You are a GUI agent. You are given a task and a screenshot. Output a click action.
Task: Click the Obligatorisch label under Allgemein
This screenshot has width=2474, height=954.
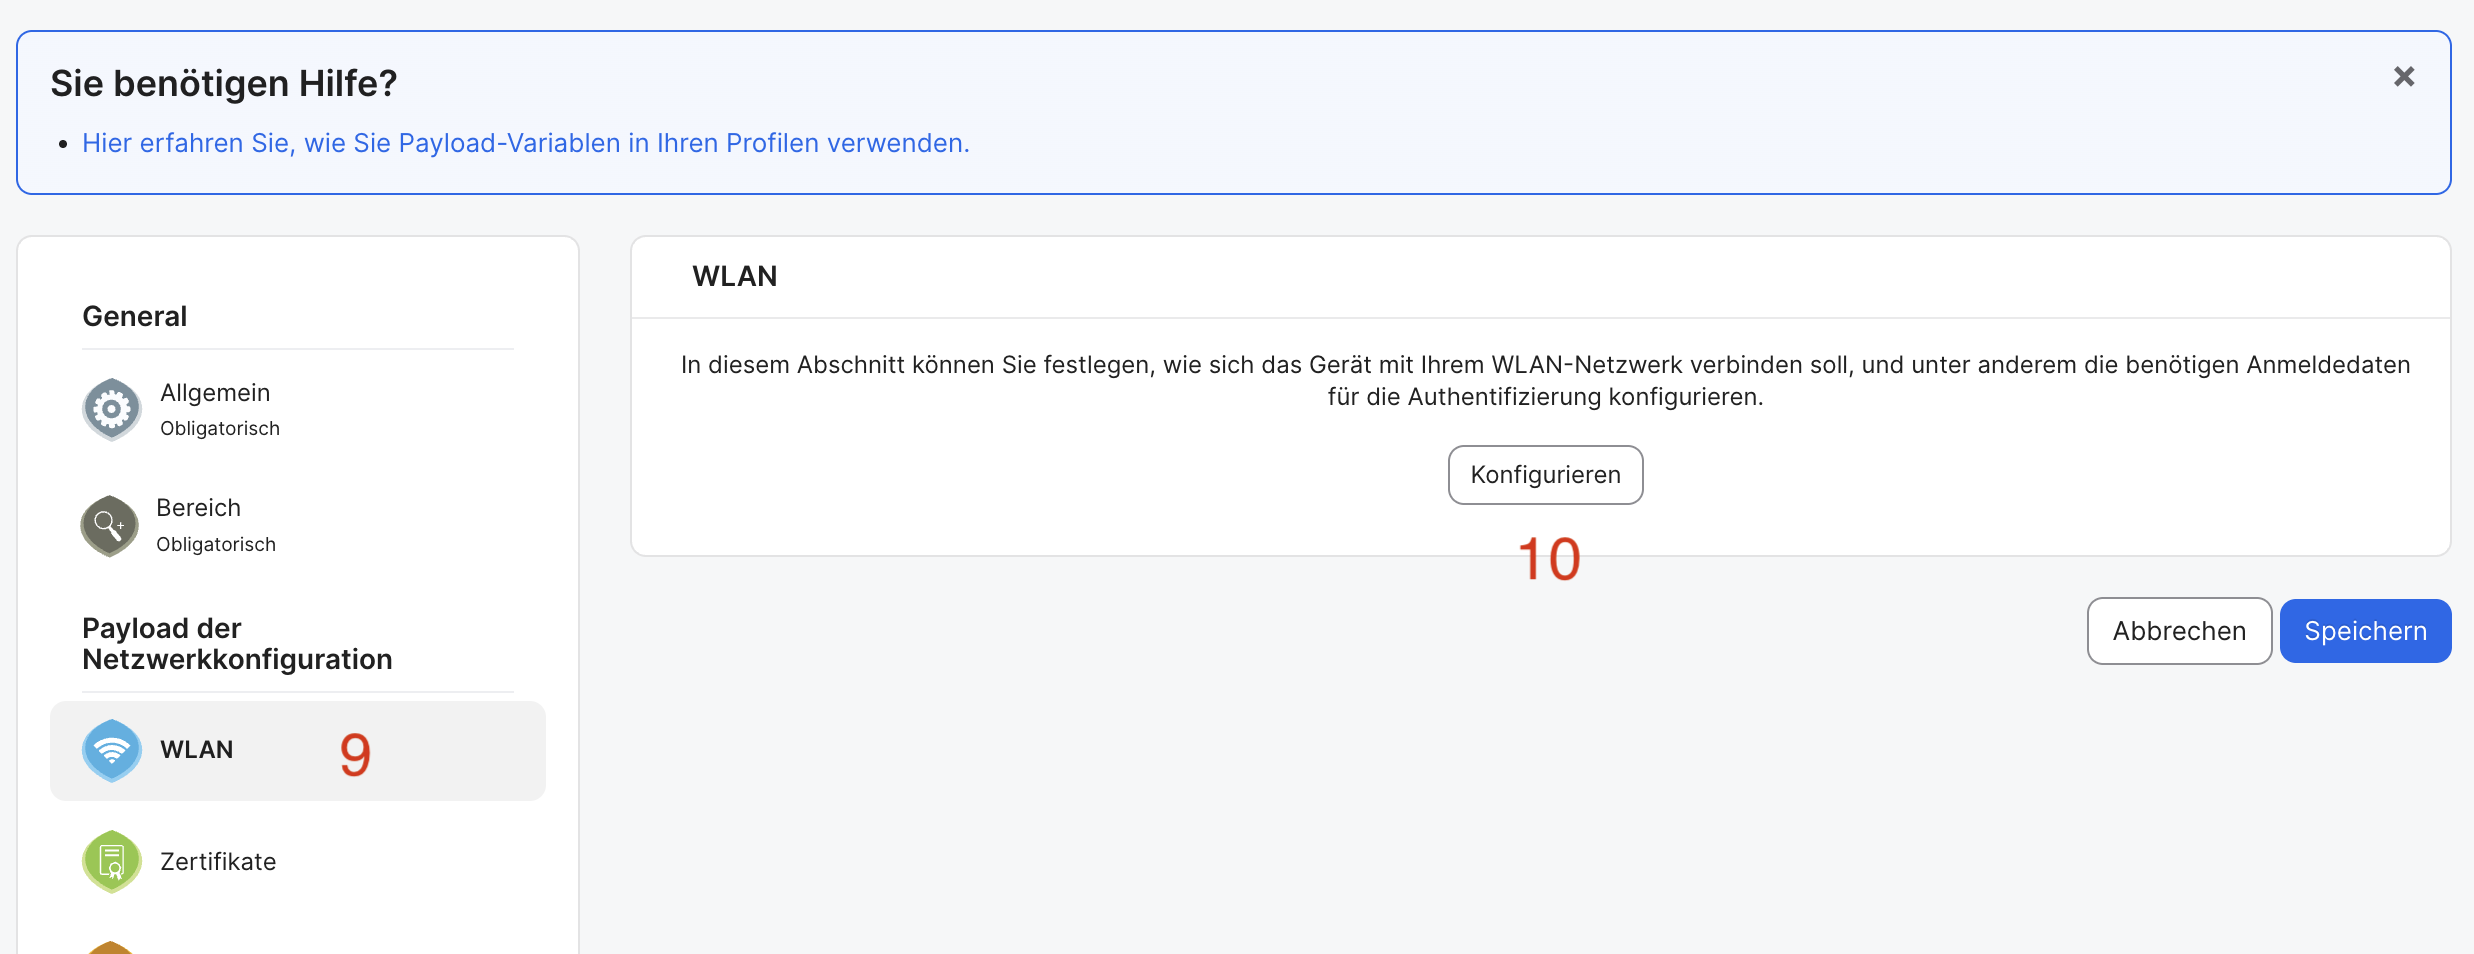pyautogui.click(x=220, y=428)
